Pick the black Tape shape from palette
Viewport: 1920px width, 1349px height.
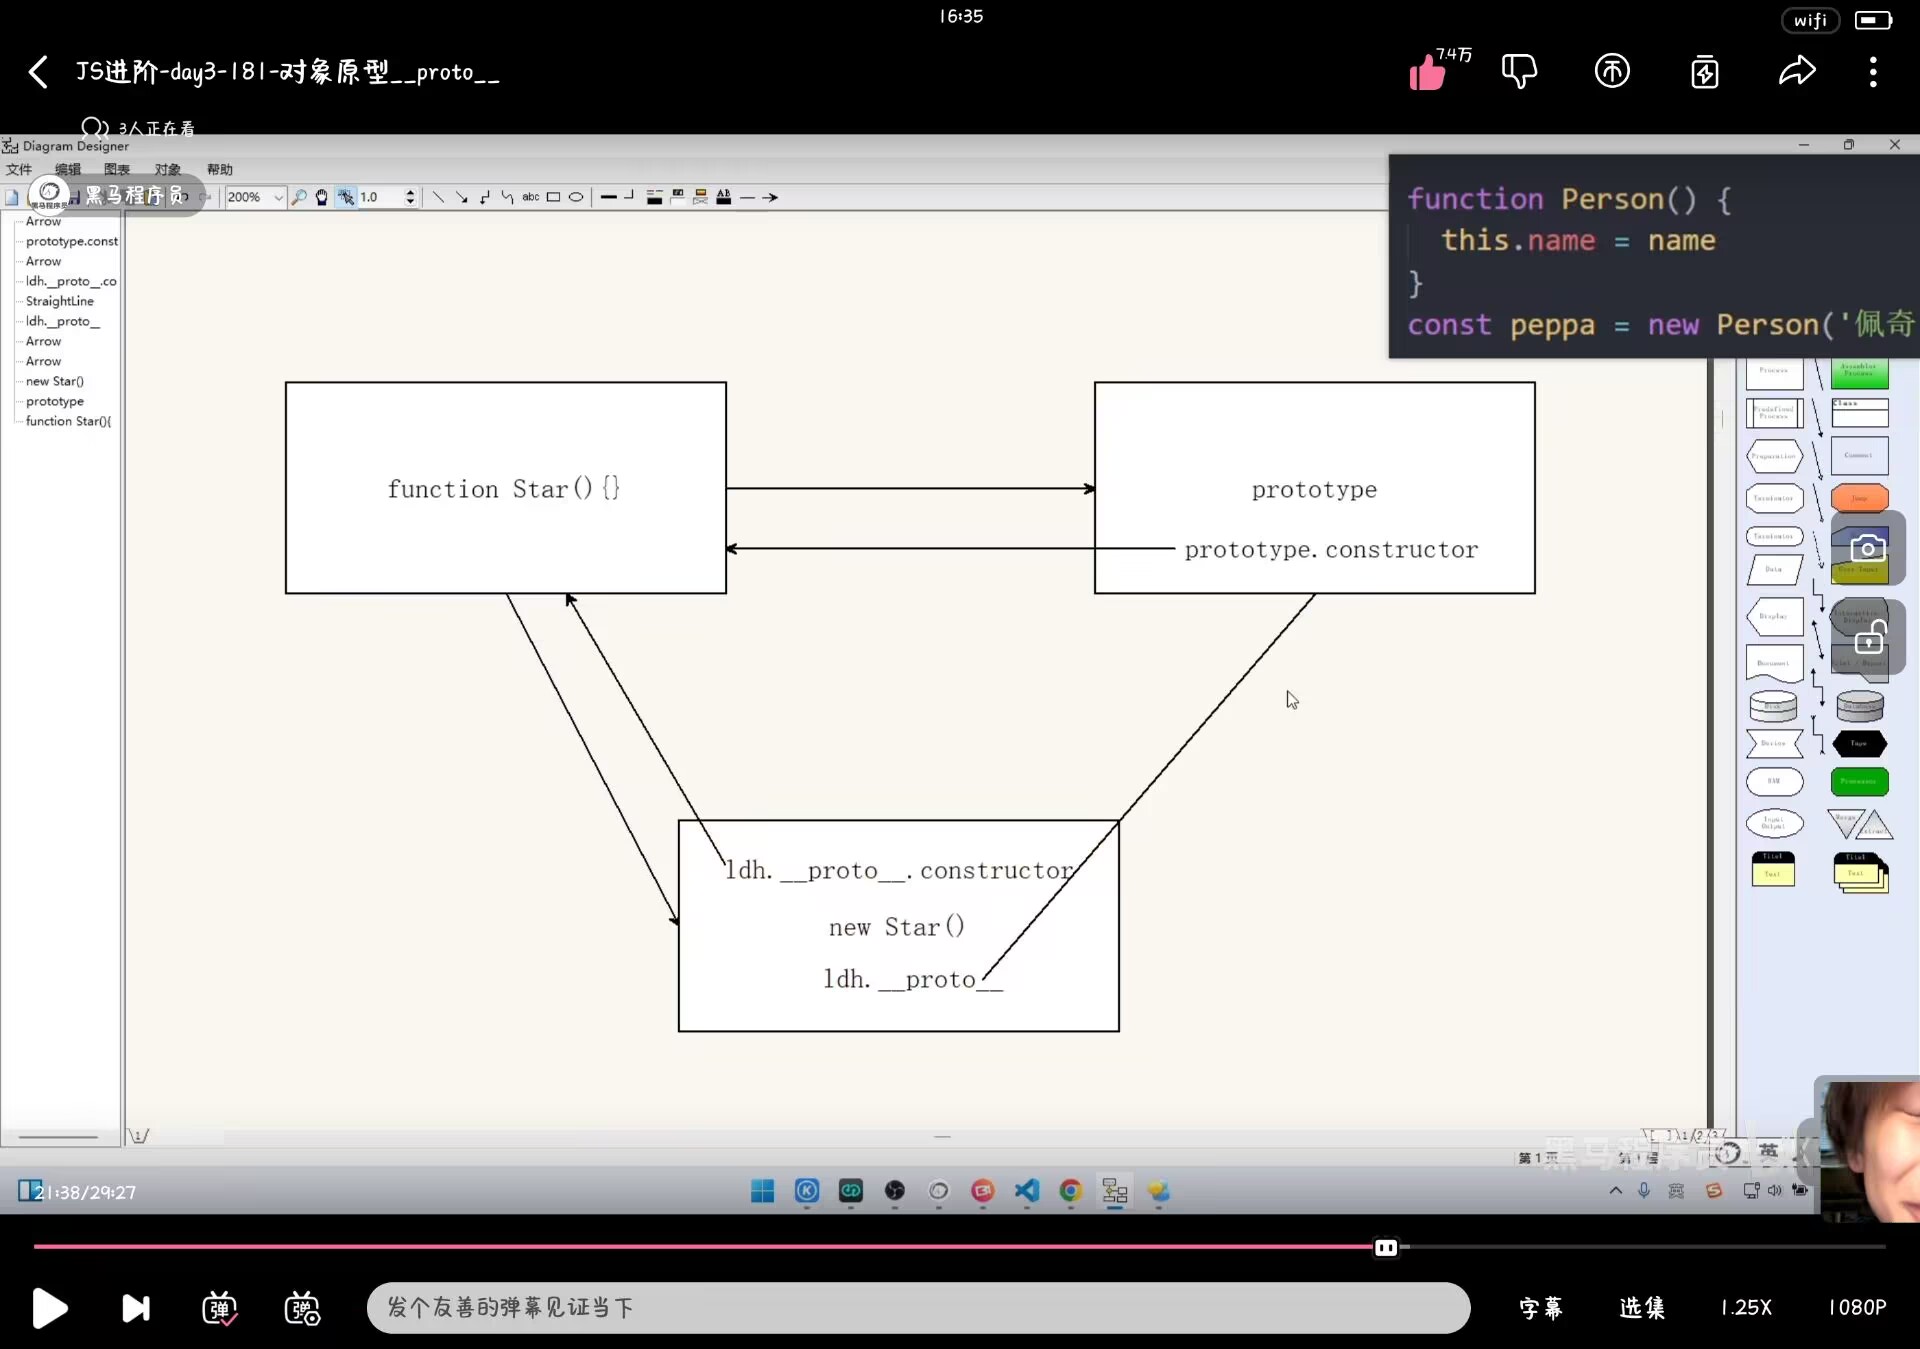[x=1860, y=744]
